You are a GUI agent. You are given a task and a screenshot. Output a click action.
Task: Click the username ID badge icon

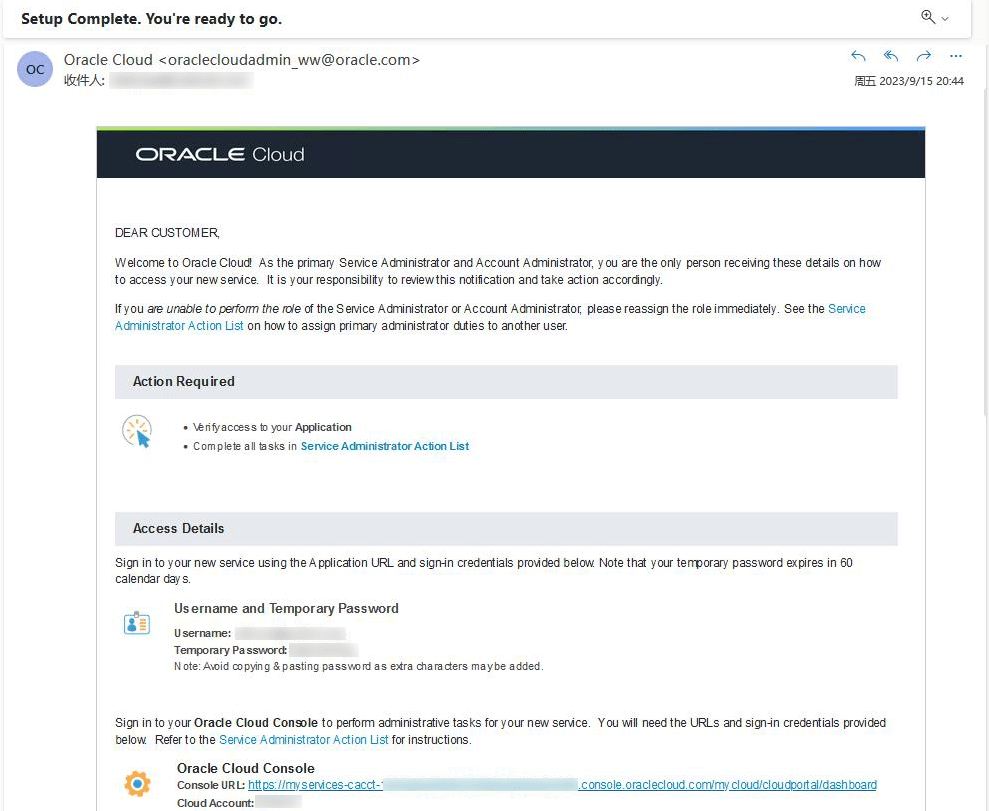[137, 623]
